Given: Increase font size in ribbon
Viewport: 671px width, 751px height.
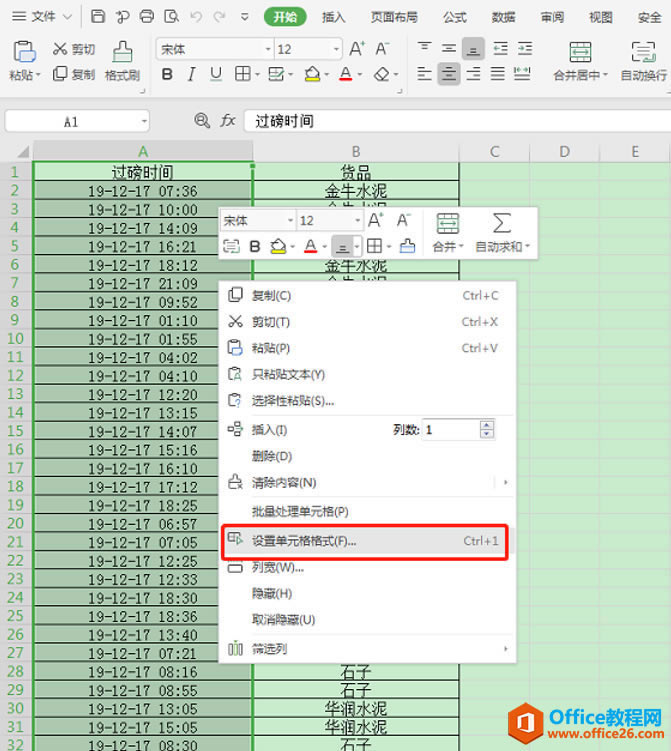Looking at the screenshot, I should click(357, 49).
